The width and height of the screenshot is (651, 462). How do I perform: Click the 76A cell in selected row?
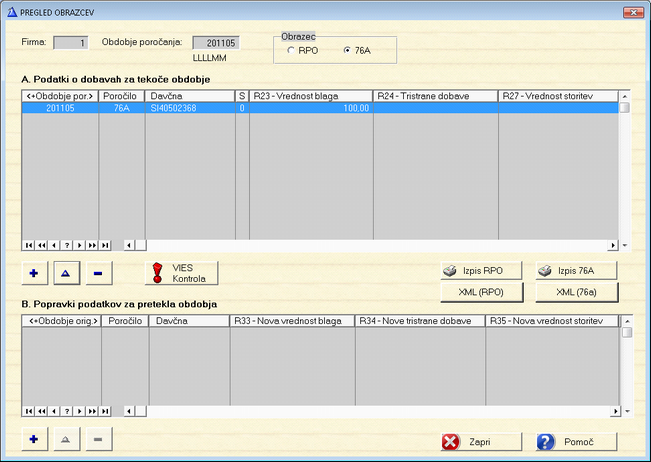click(x=121, y=108)
